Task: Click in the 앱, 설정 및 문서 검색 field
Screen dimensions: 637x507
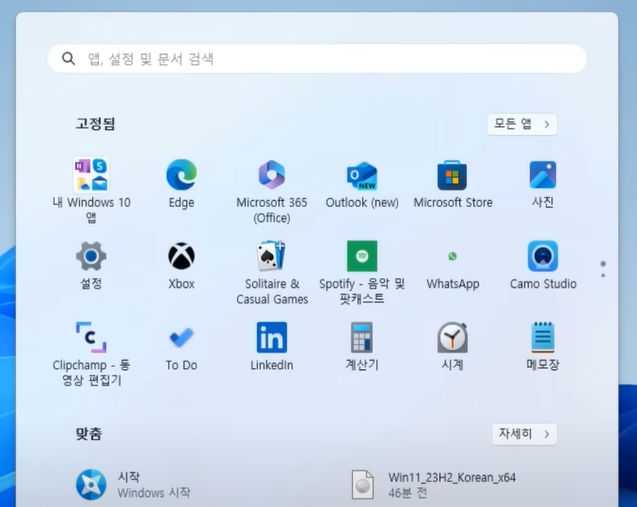Action: [317, 59]
